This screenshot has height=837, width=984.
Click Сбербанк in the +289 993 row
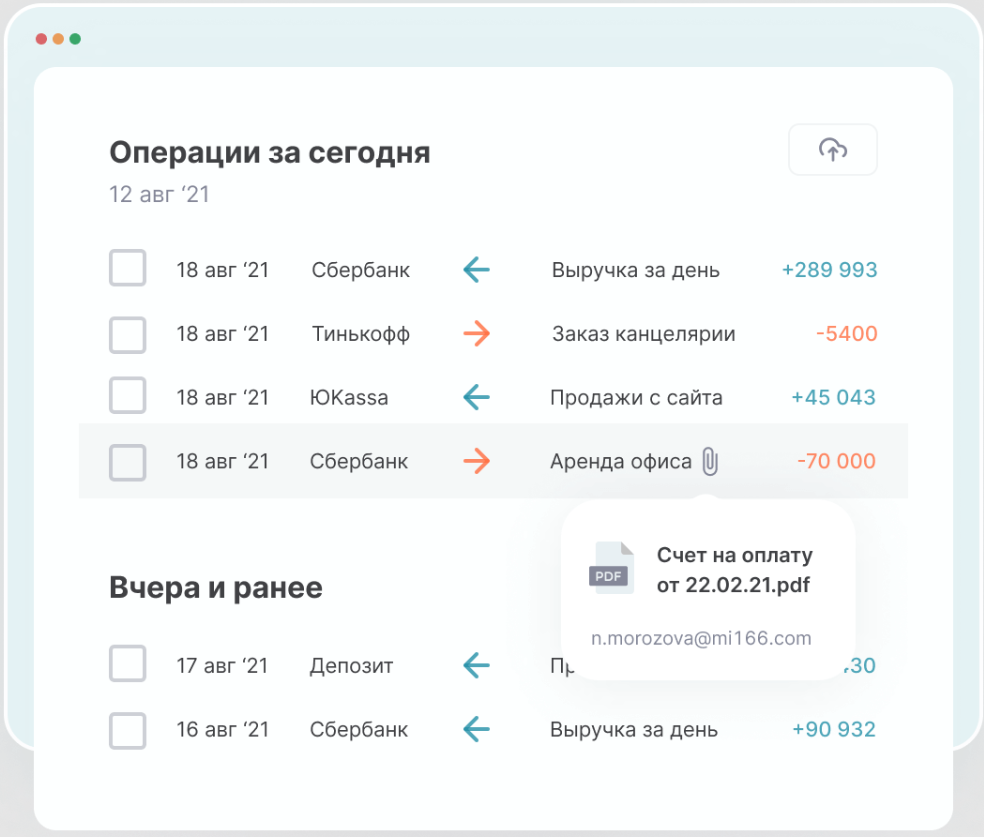[x=361, y=270]
